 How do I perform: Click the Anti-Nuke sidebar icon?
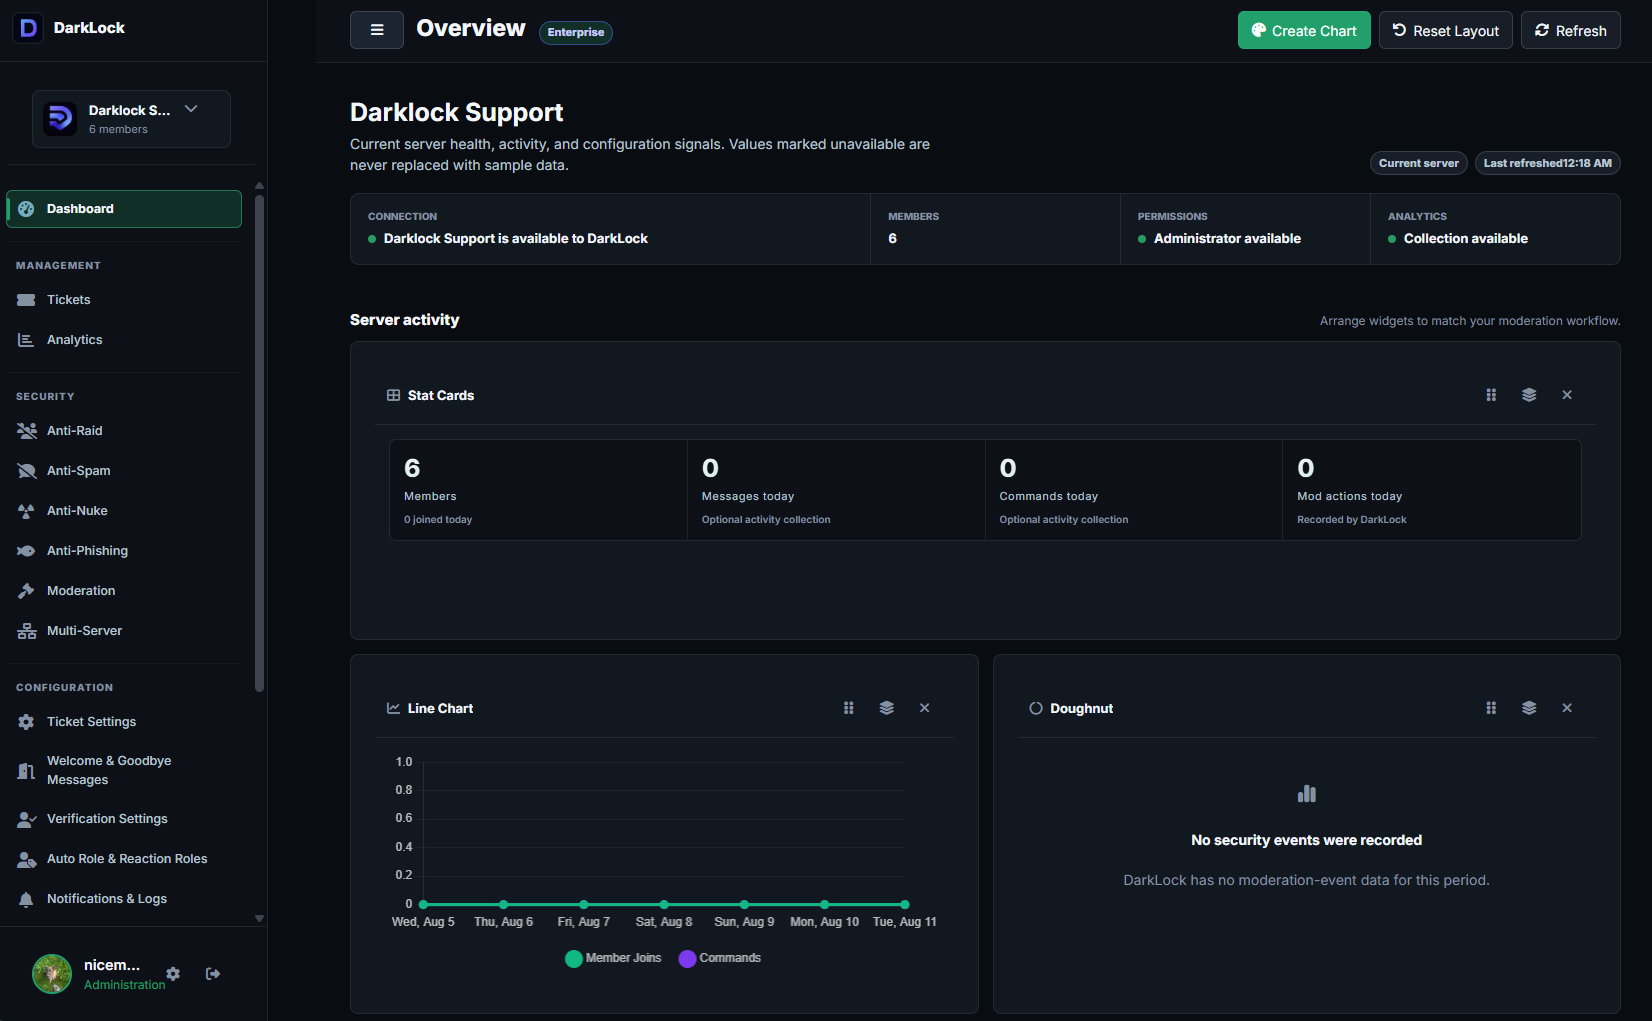[x=27, y=511]
